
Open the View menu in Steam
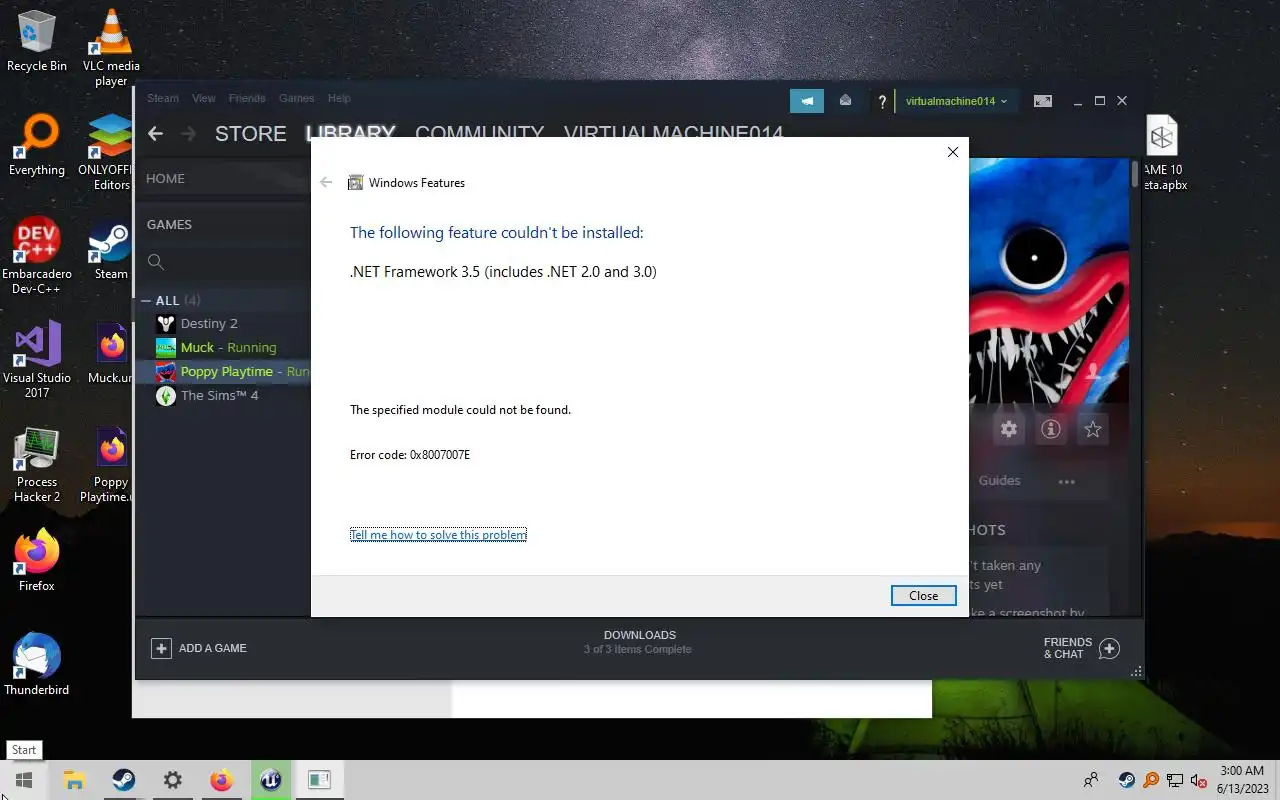204,98
